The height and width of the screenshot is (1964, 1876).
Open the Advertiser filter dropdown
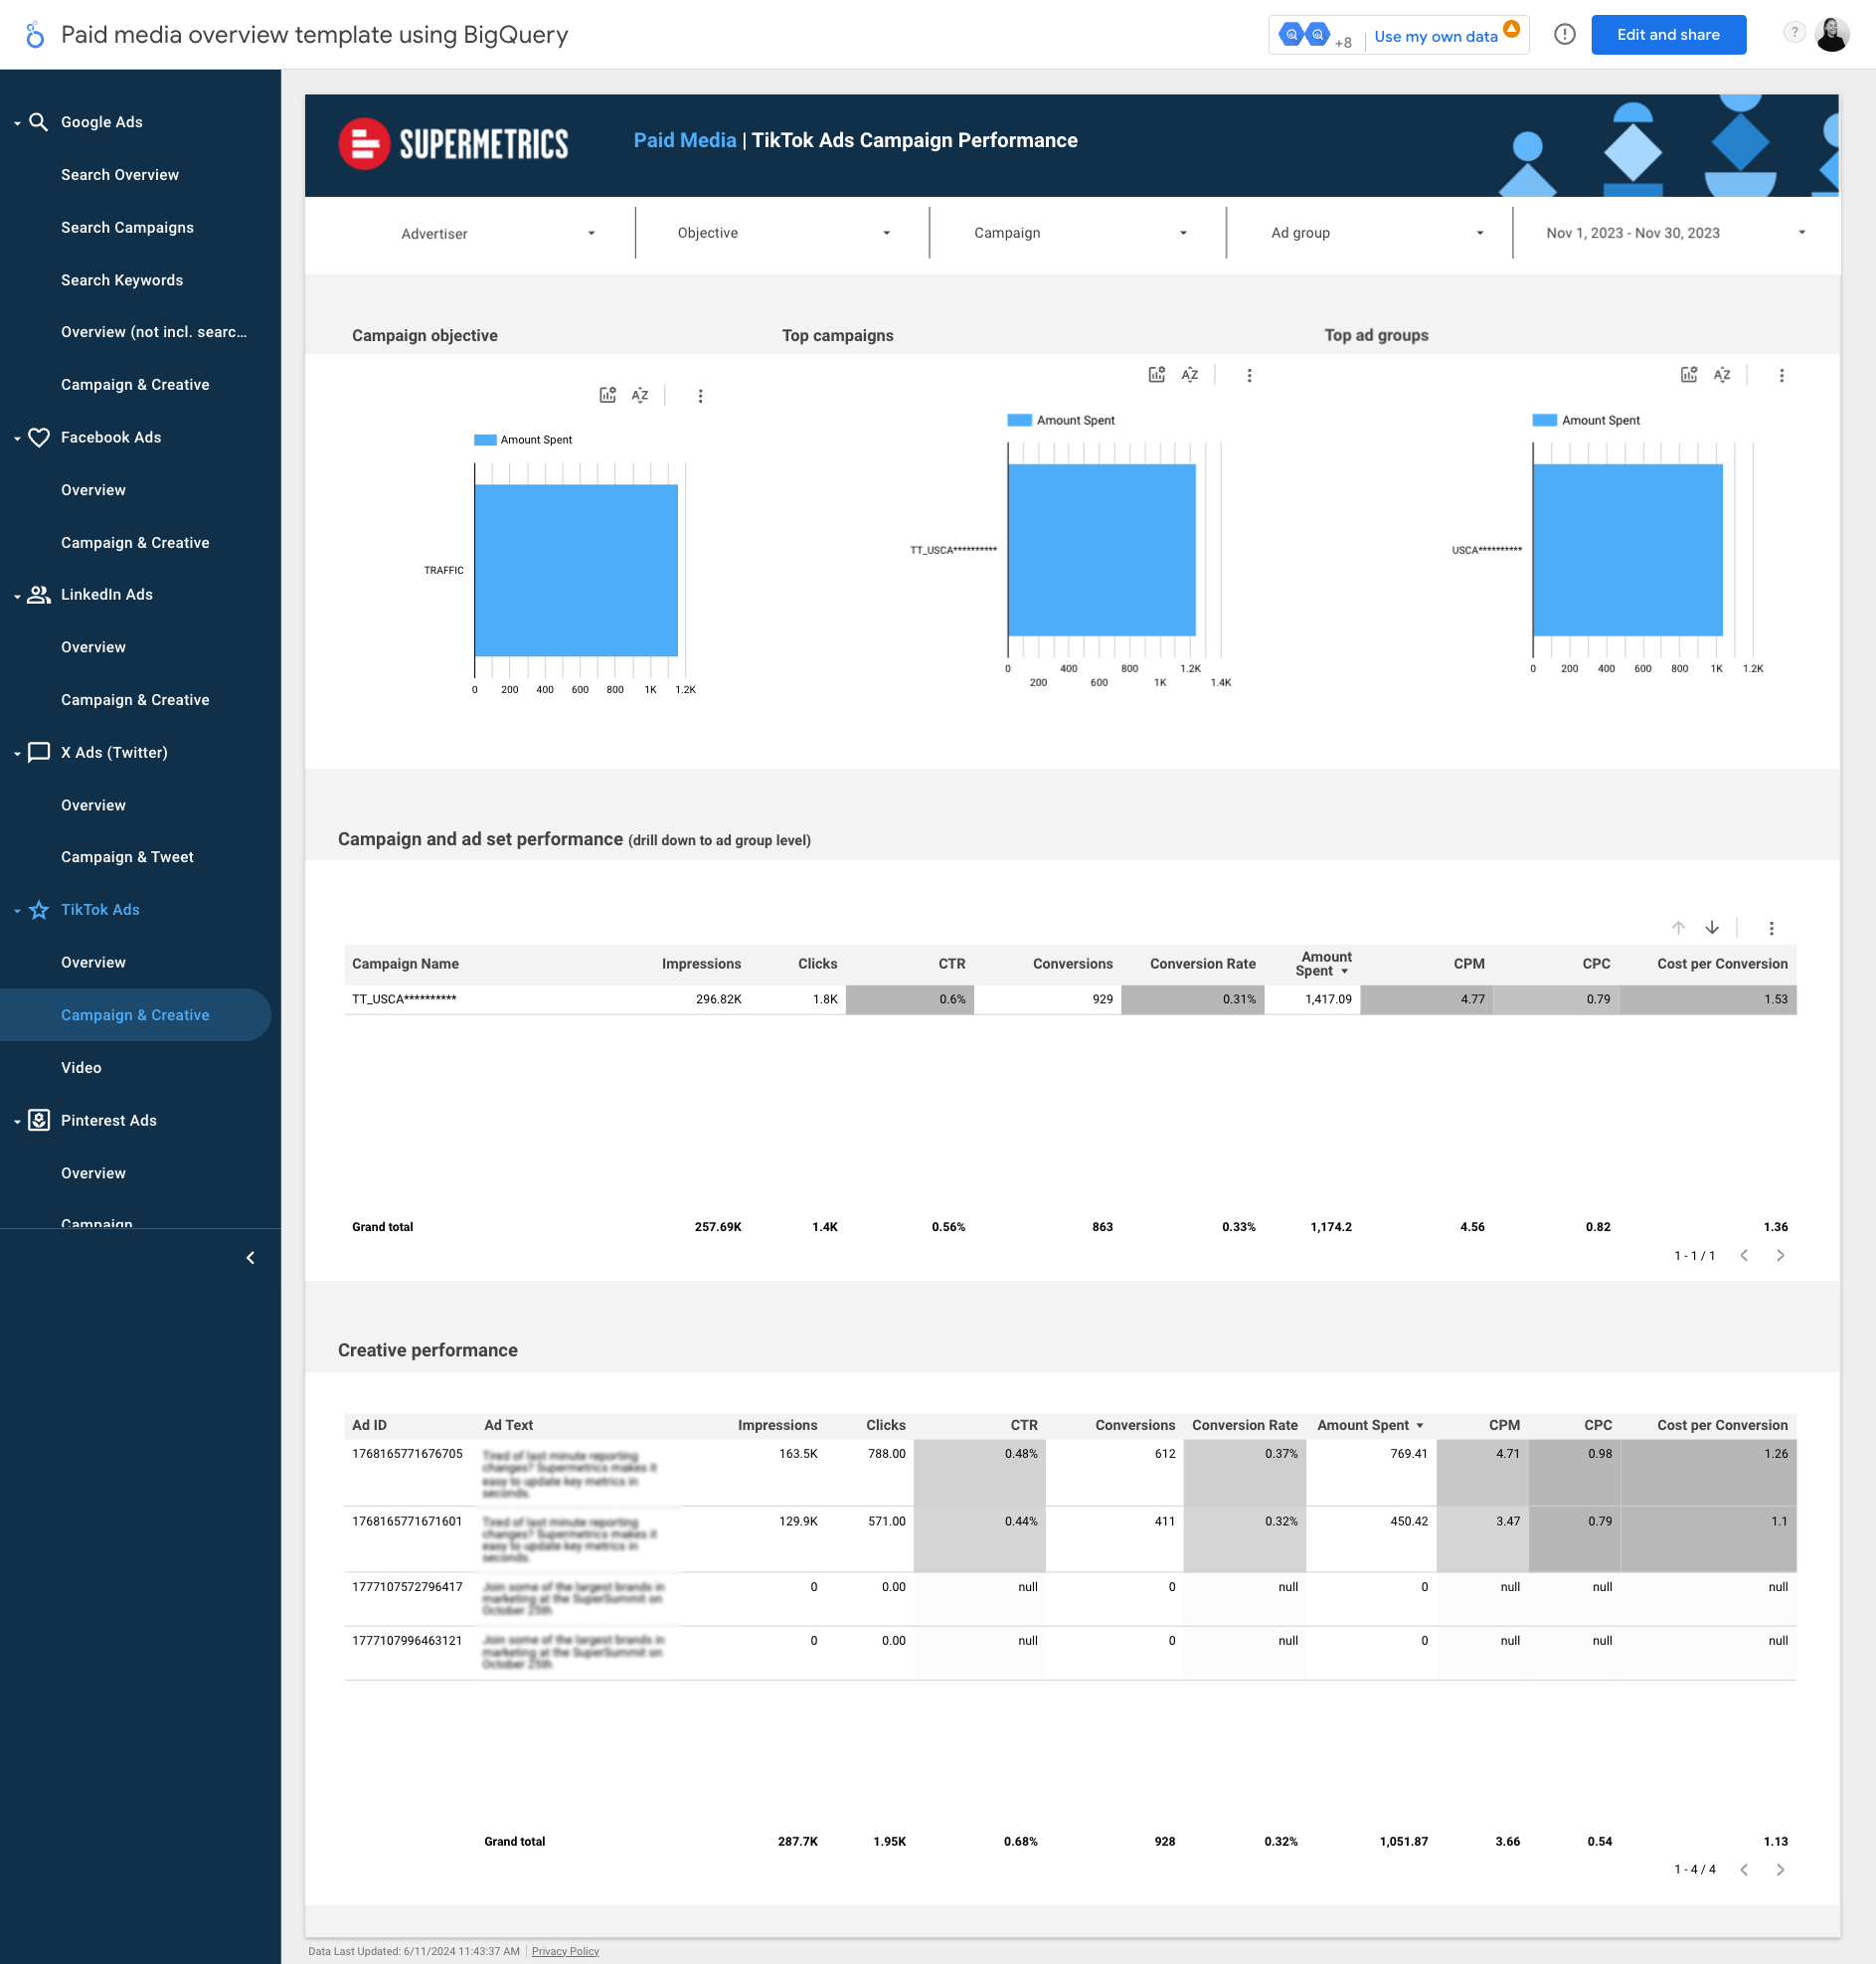tap(497, 234)
